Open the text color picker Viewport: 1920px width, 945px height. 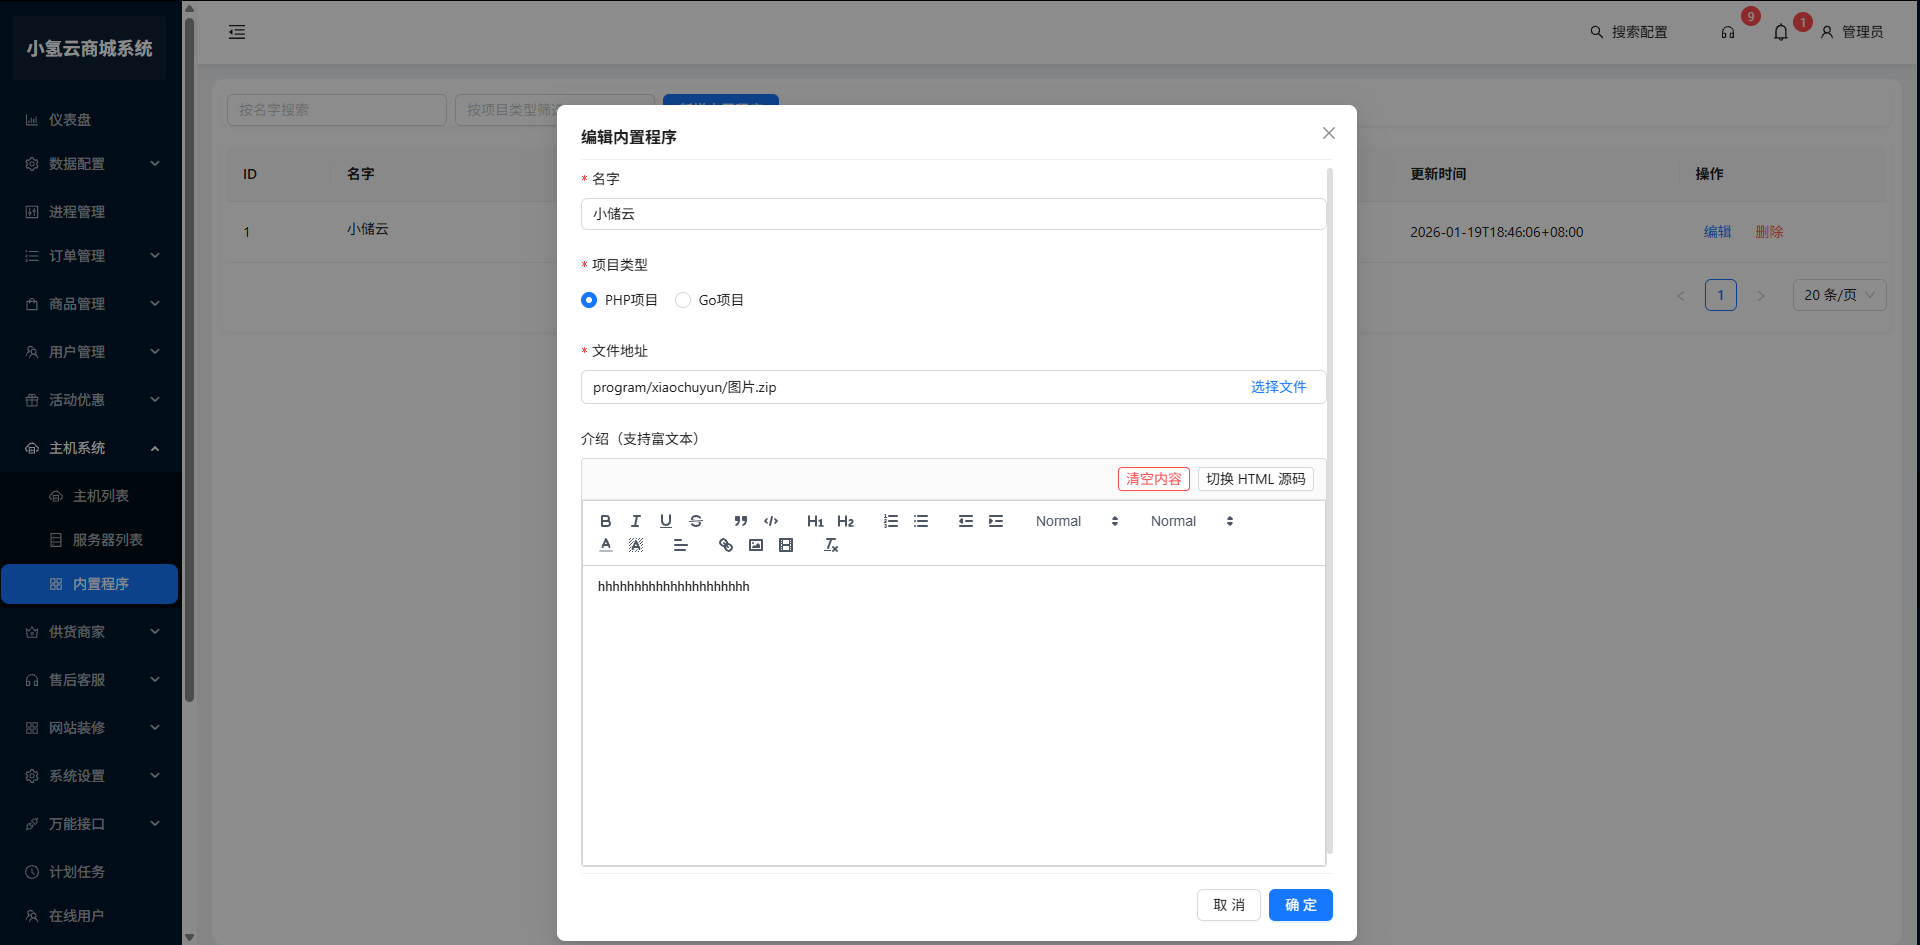pos(606,545)
